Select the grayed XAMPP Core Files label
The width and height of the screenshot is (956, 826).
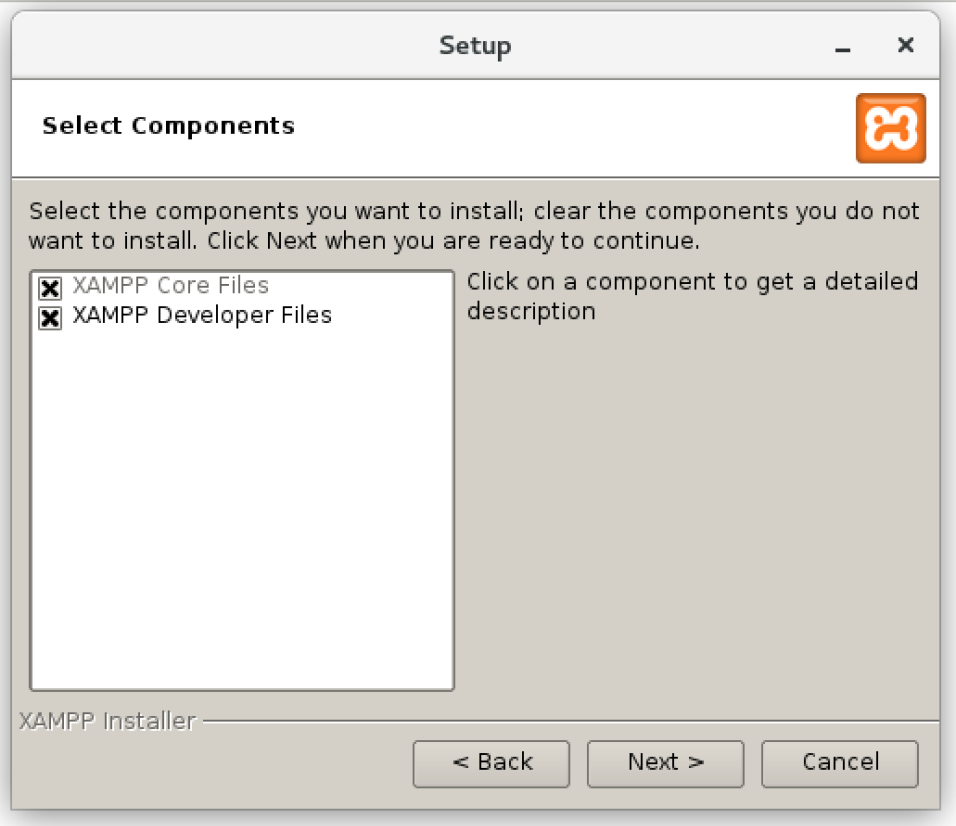click(171, 285)
